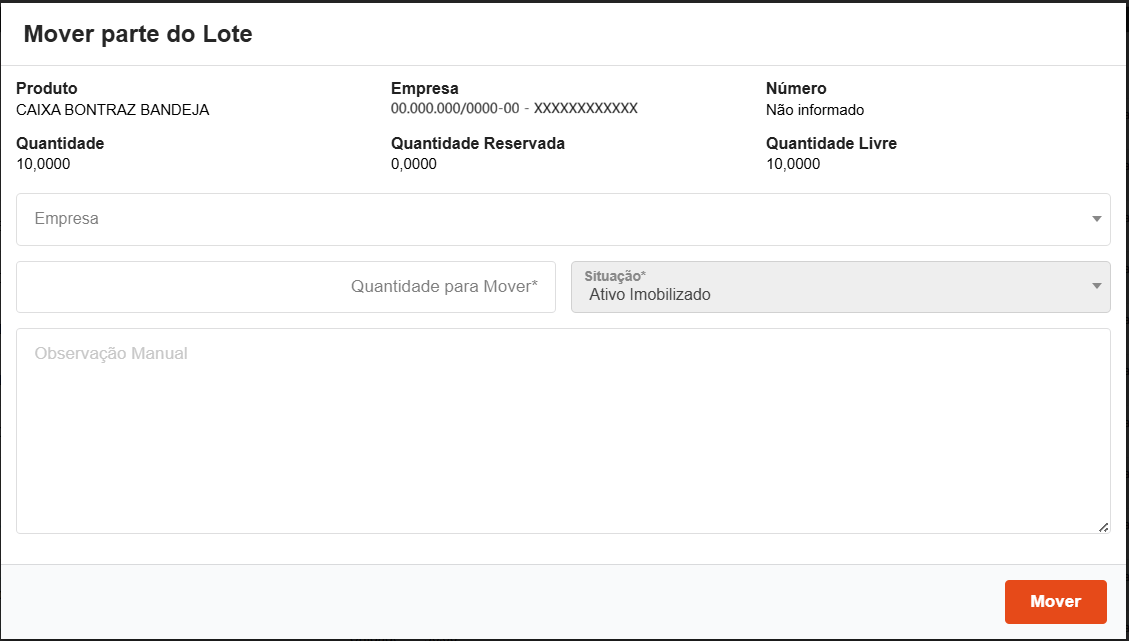Click inside the Observação Manual text area
Screen dimensions: 1129x641
coord(563,430)
